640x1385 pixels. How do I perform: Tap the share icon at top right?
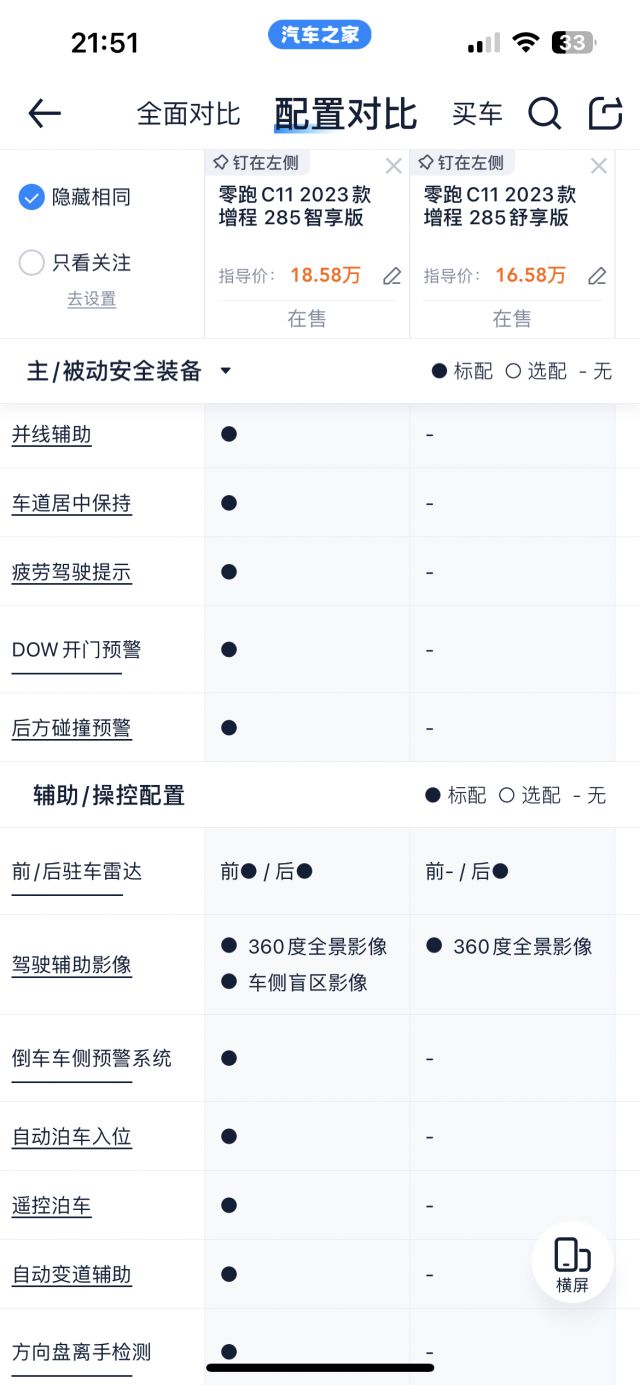click(x=605, y=113)
